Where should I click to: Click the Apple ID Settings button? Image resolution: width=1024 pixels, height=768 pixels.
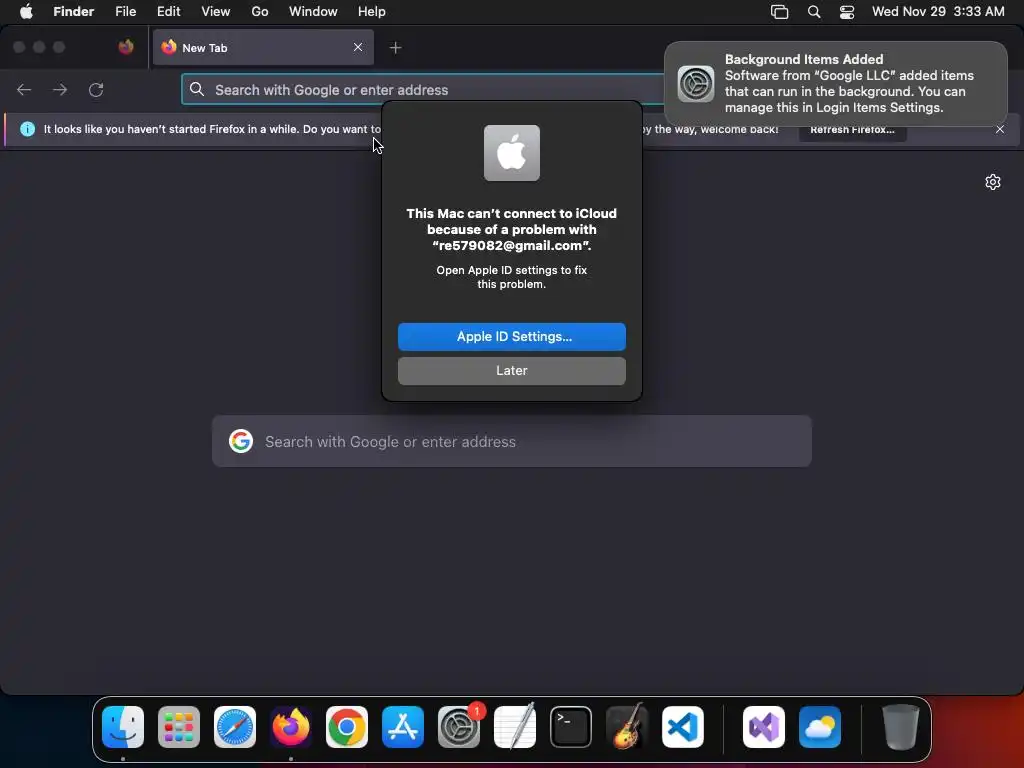[x=511, y=336]
